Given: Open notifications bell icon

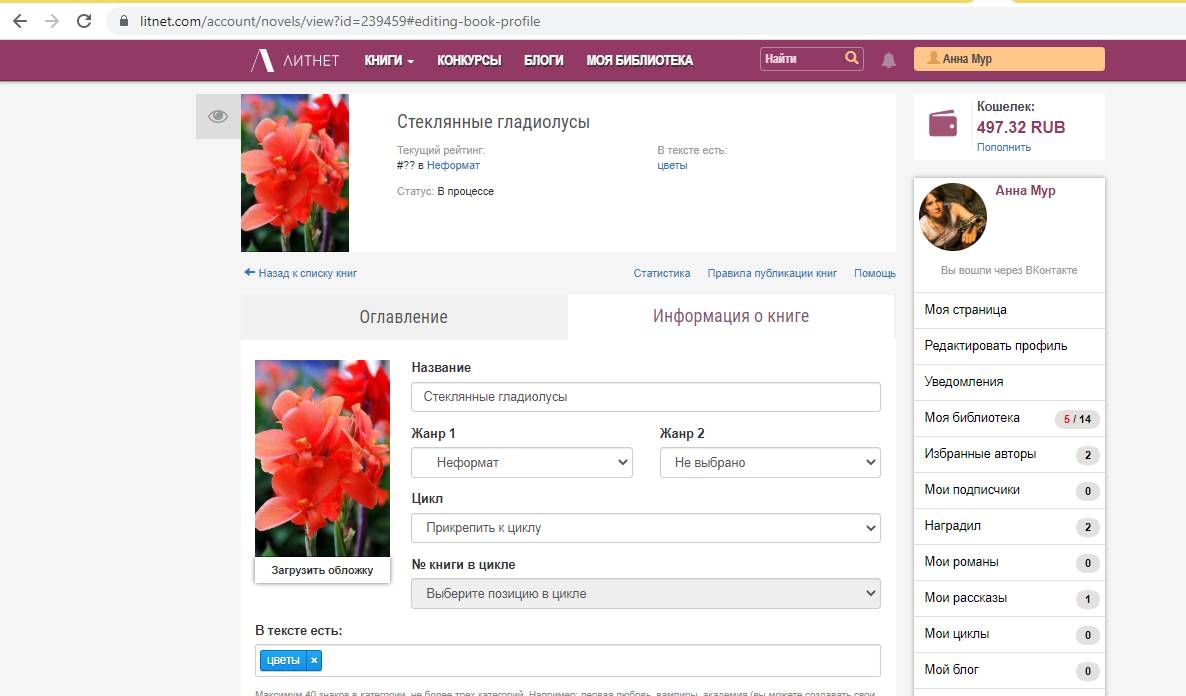Looking at the screenshot, I should [888, 60].
